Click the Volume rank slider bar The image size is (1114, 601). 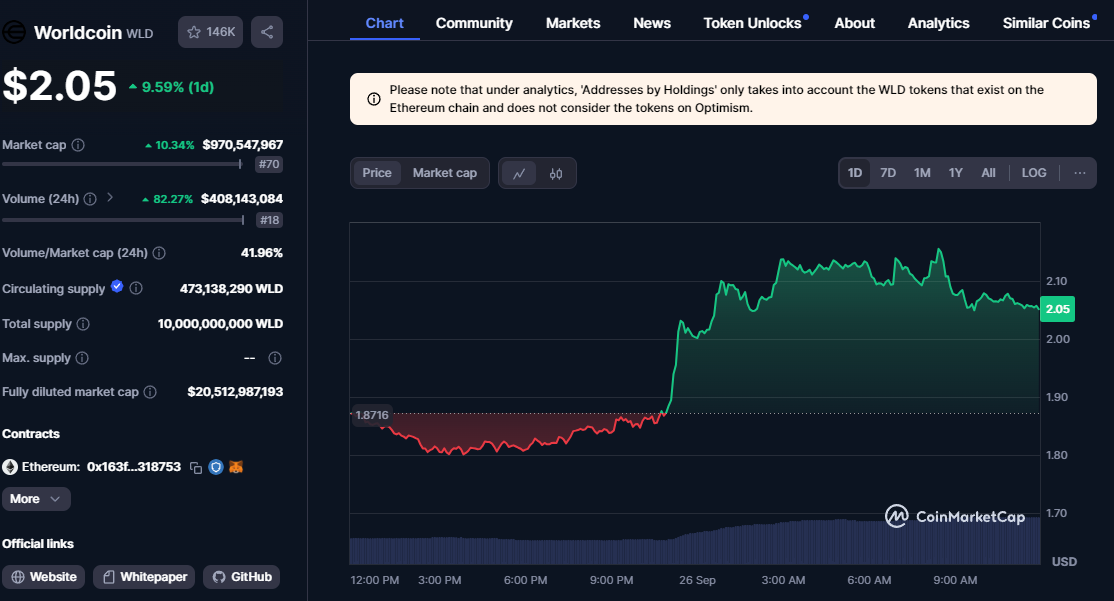pos(123,220)
